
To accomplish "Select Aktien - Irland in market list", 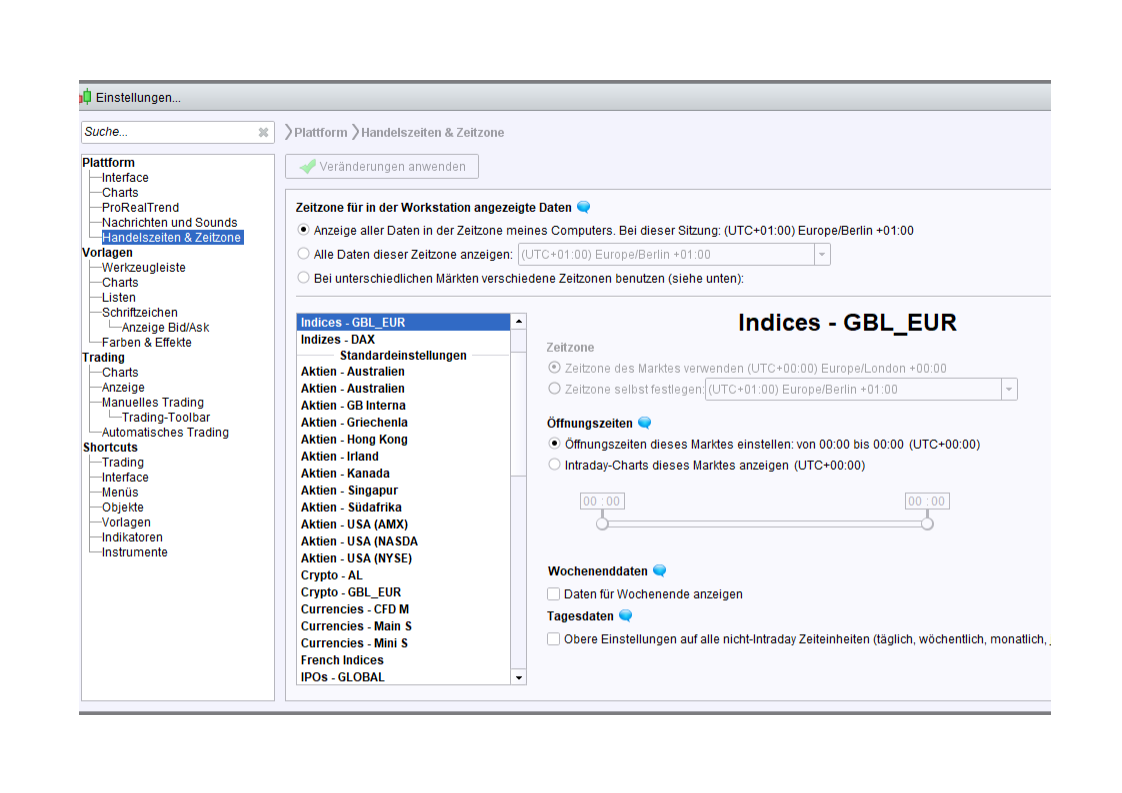I will click(404, 457).
